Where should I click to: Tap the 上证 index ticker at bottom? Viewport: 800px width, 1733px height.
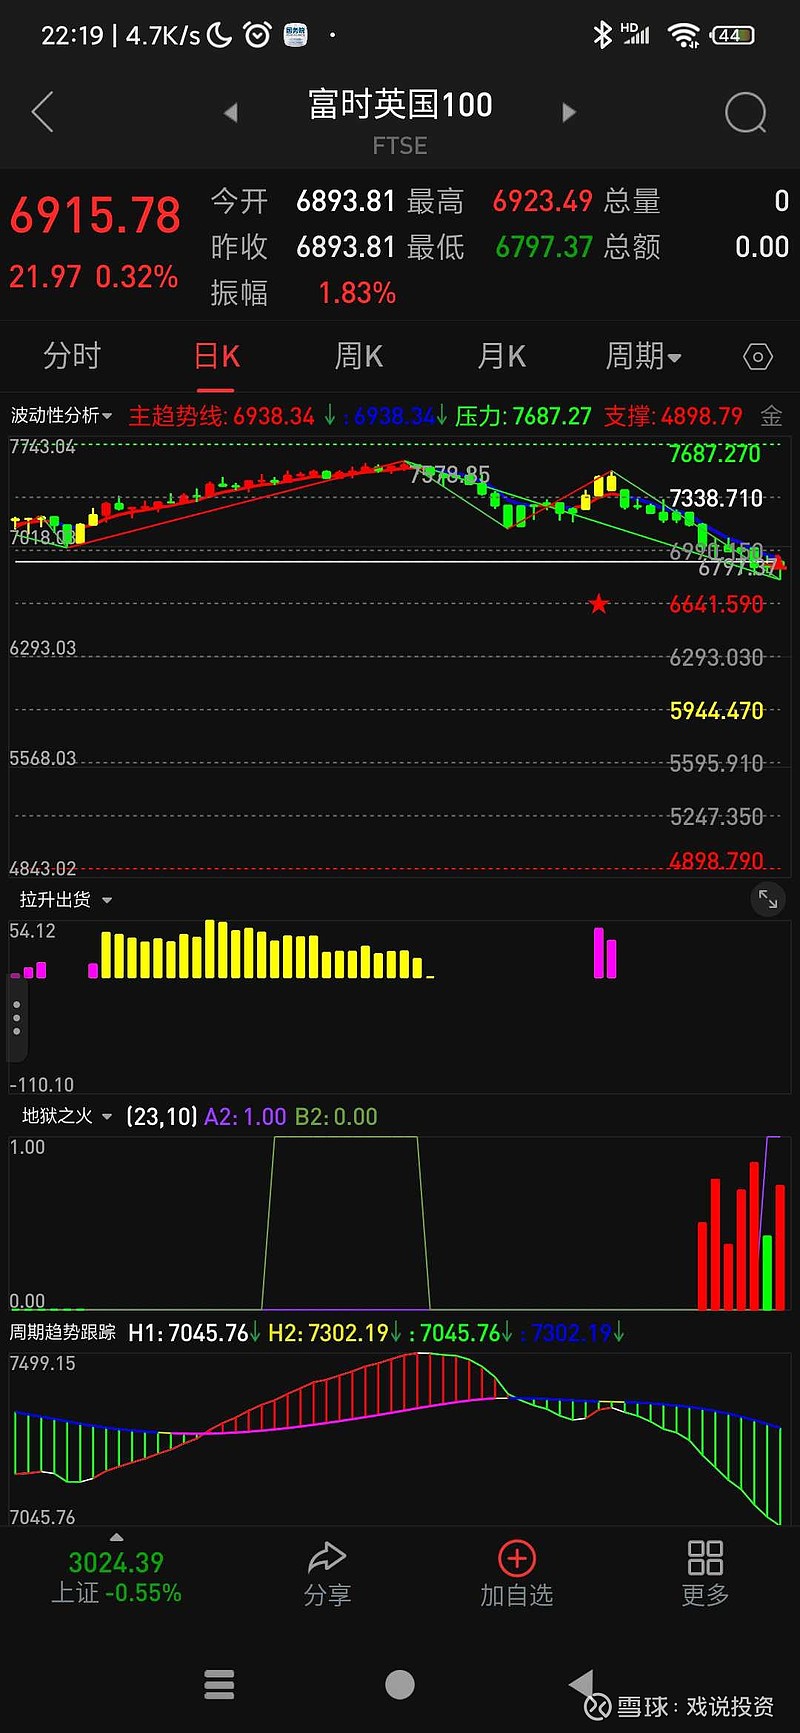click(117, 1576)
